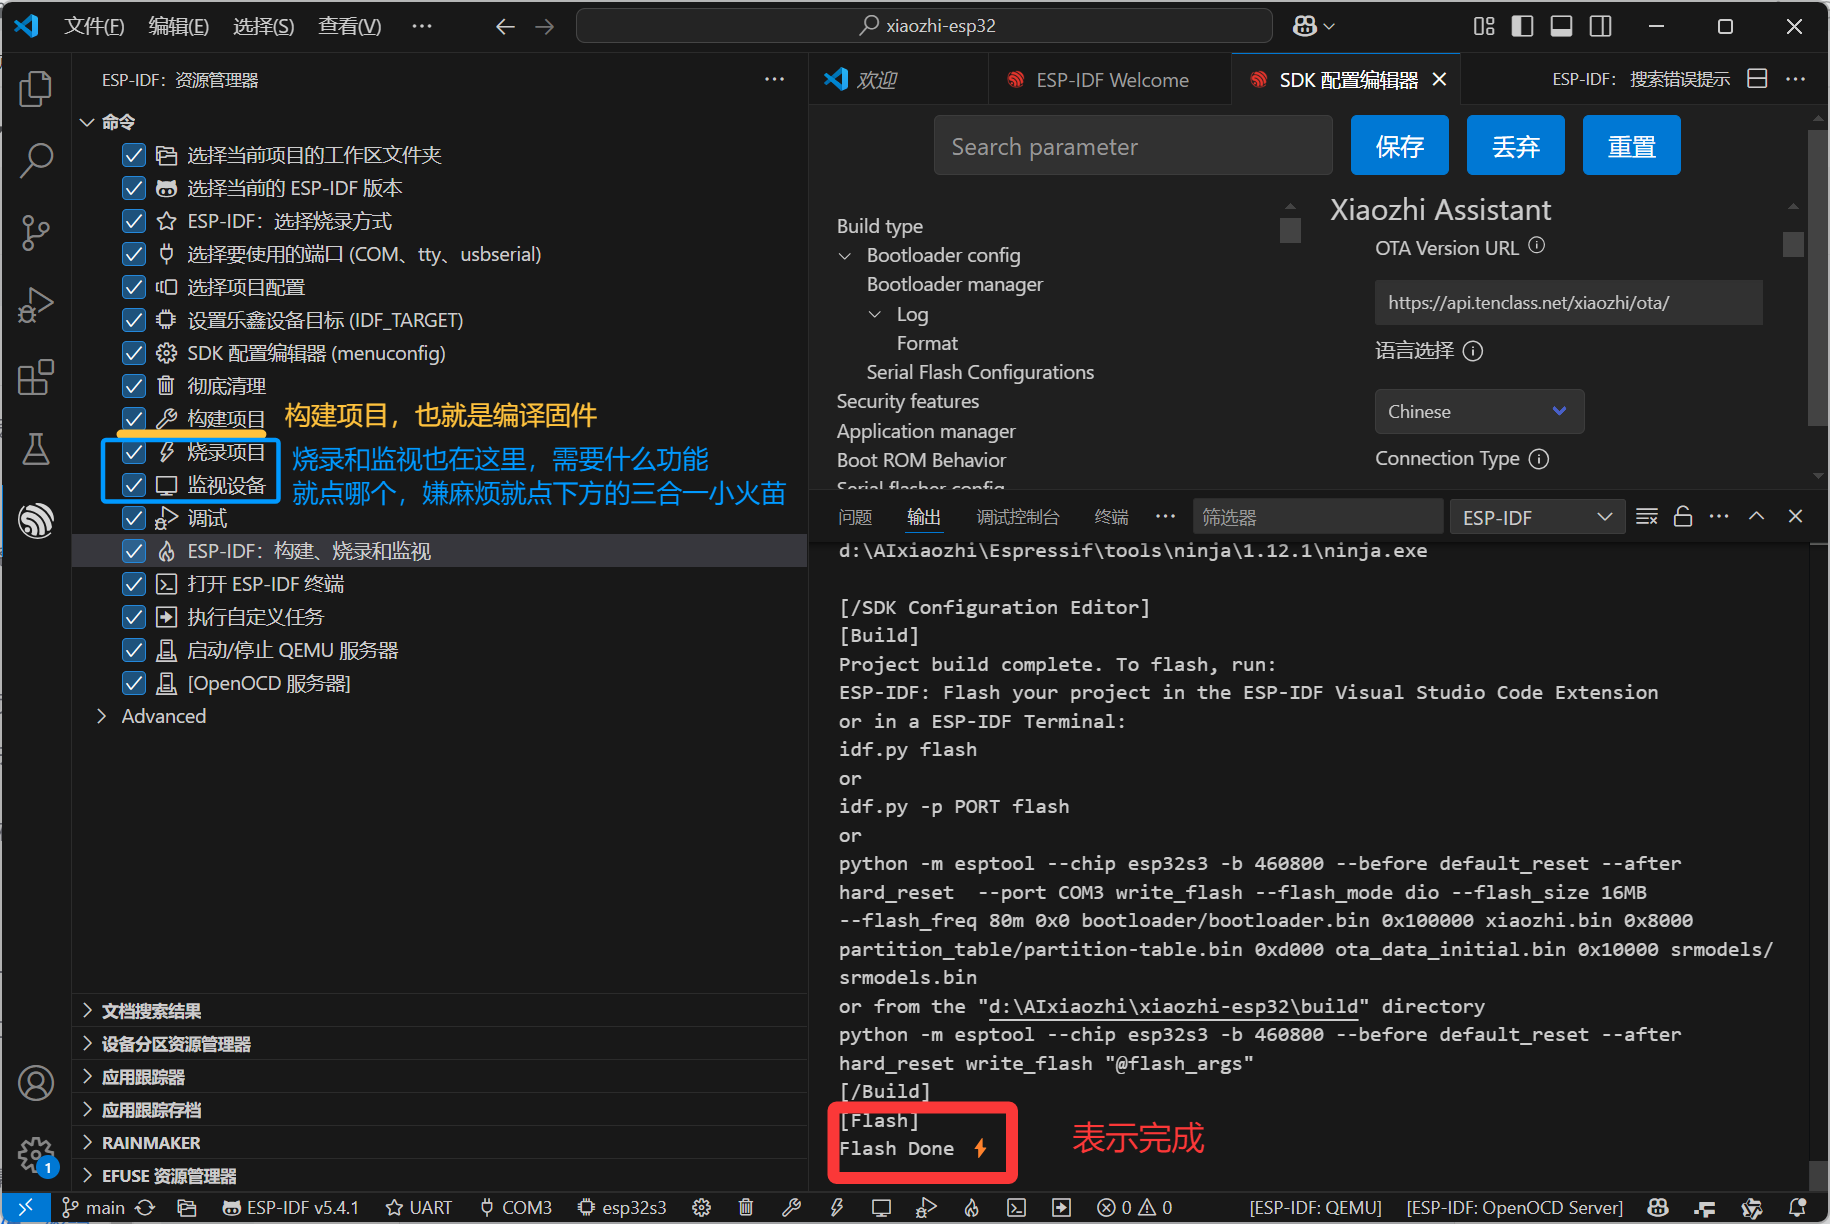Open the ESP-IDF Explorer in activity bar
The image size is (1830, 1224).
tap(36, 520)
